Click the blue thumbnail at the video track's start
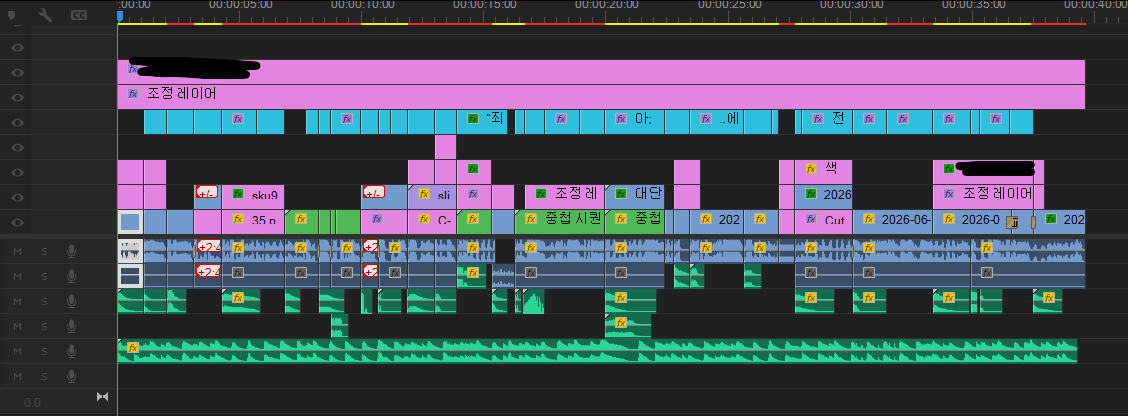The height and width of the screenshot is (416, 1128). pyautogui.click(x=130, y=222)
